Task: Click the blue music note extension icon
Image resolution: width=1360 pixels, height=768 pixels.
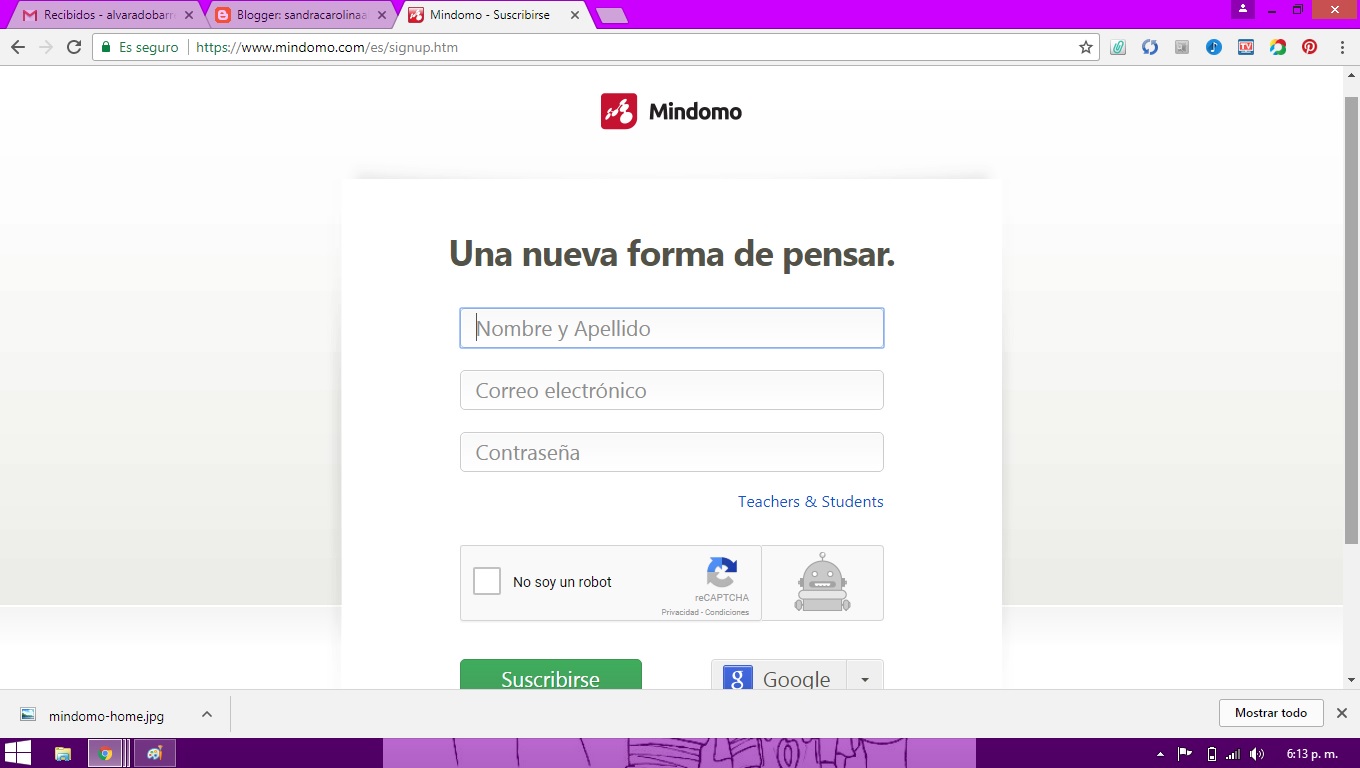Action: [x=1213, y=47]
